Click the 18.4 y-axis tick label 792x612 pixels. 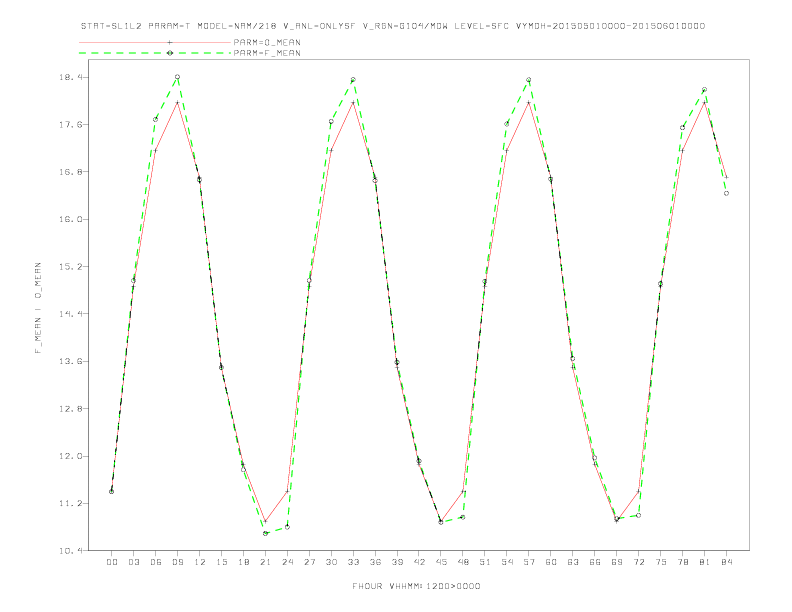[x=71, y=77]
